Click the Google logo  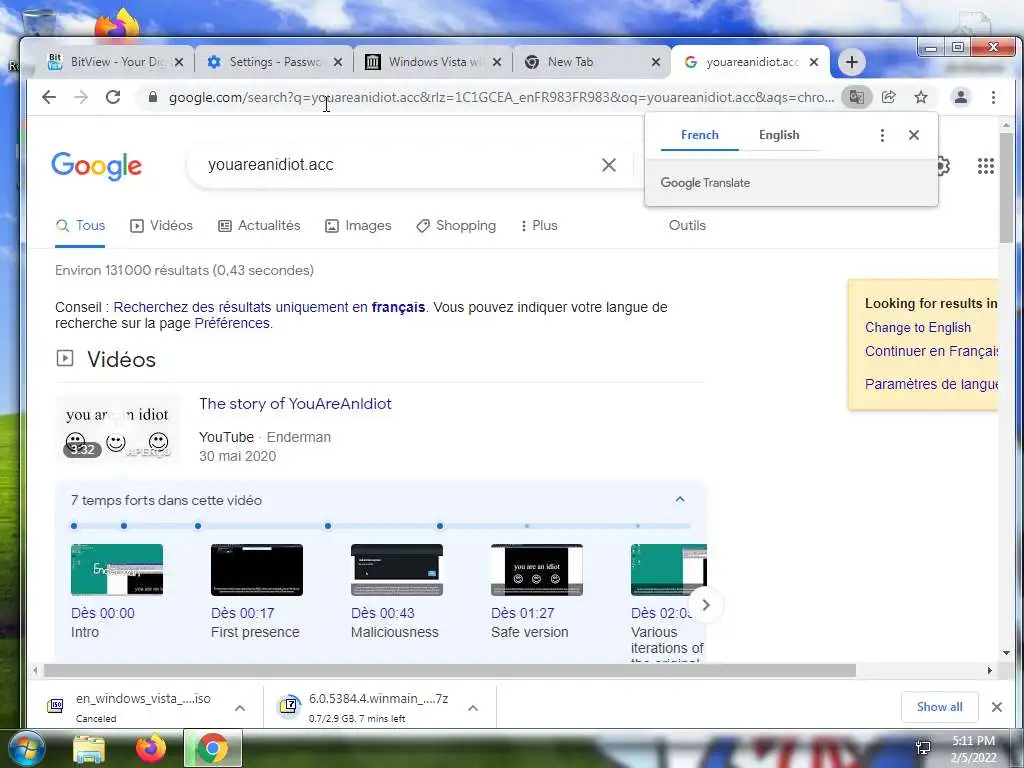coord(97,166)
